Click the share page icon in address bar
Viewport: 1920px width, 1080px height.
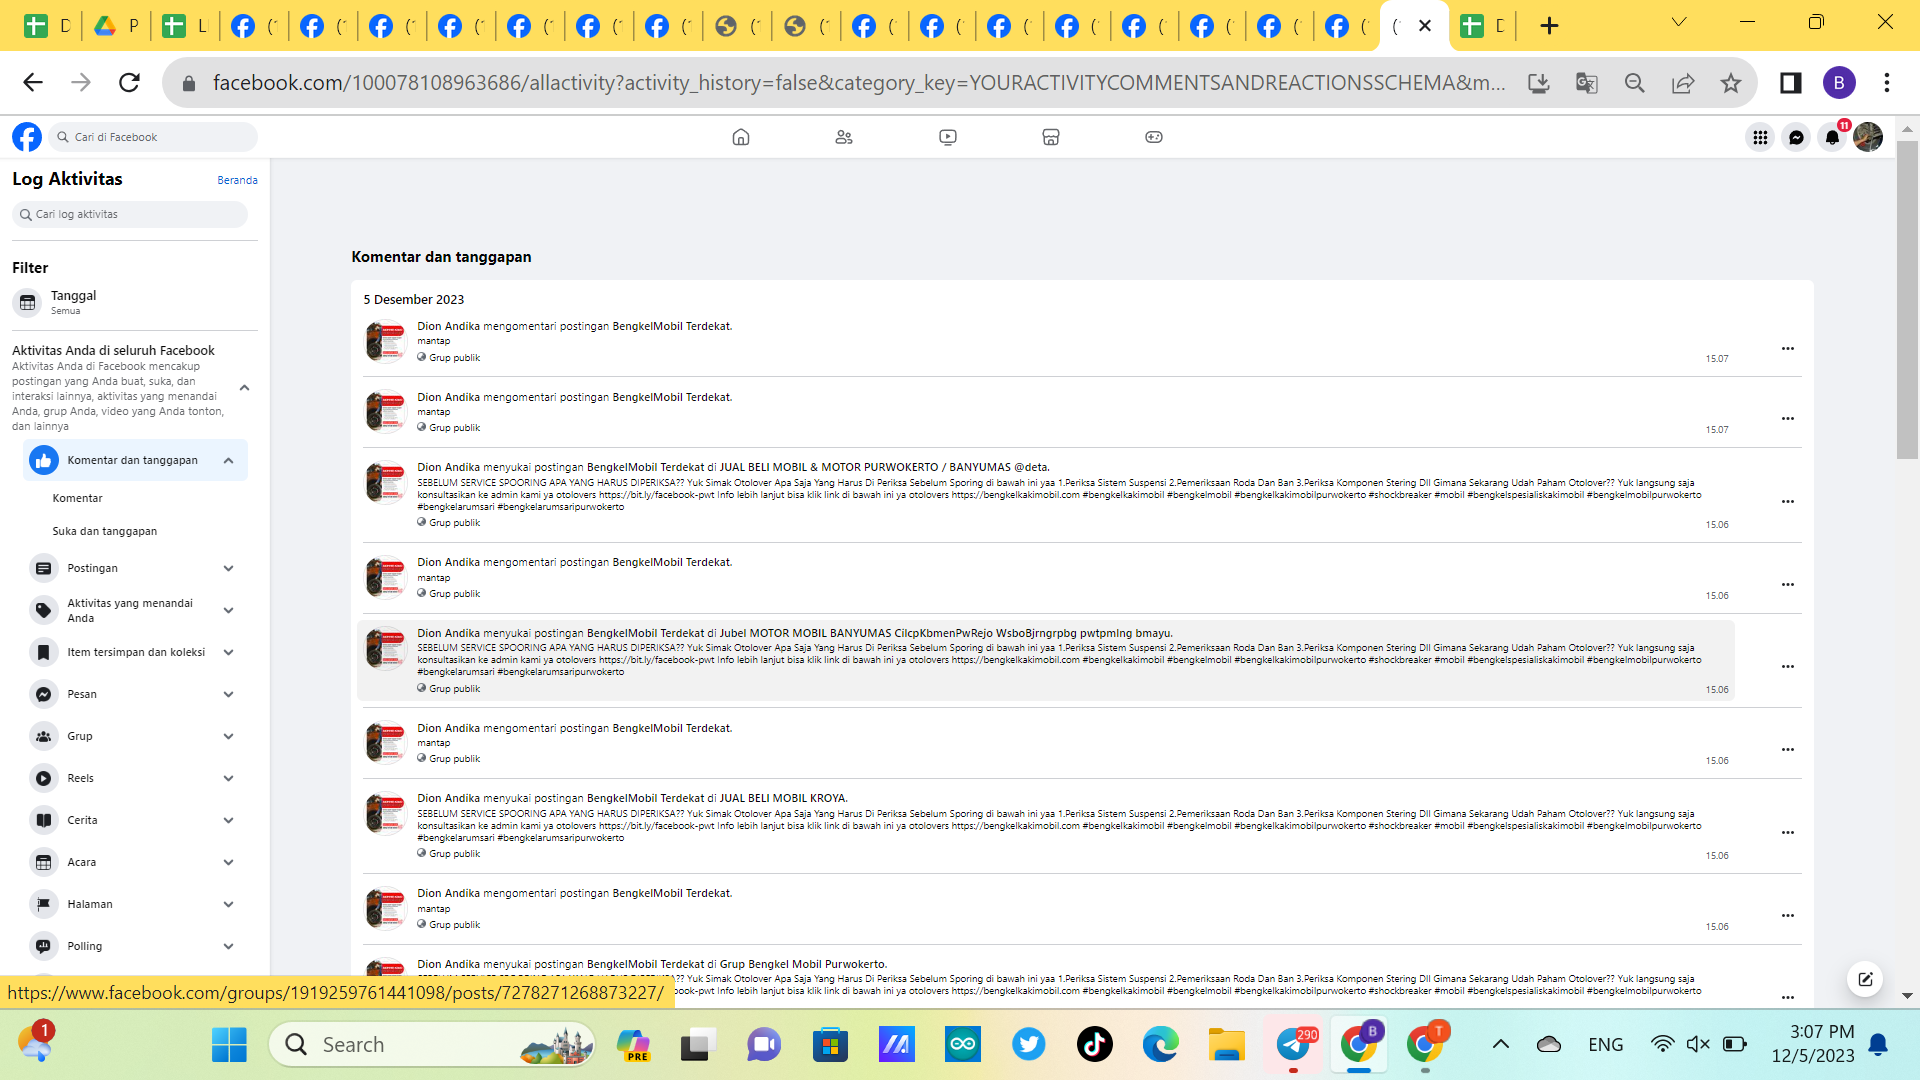[1683, 83]
